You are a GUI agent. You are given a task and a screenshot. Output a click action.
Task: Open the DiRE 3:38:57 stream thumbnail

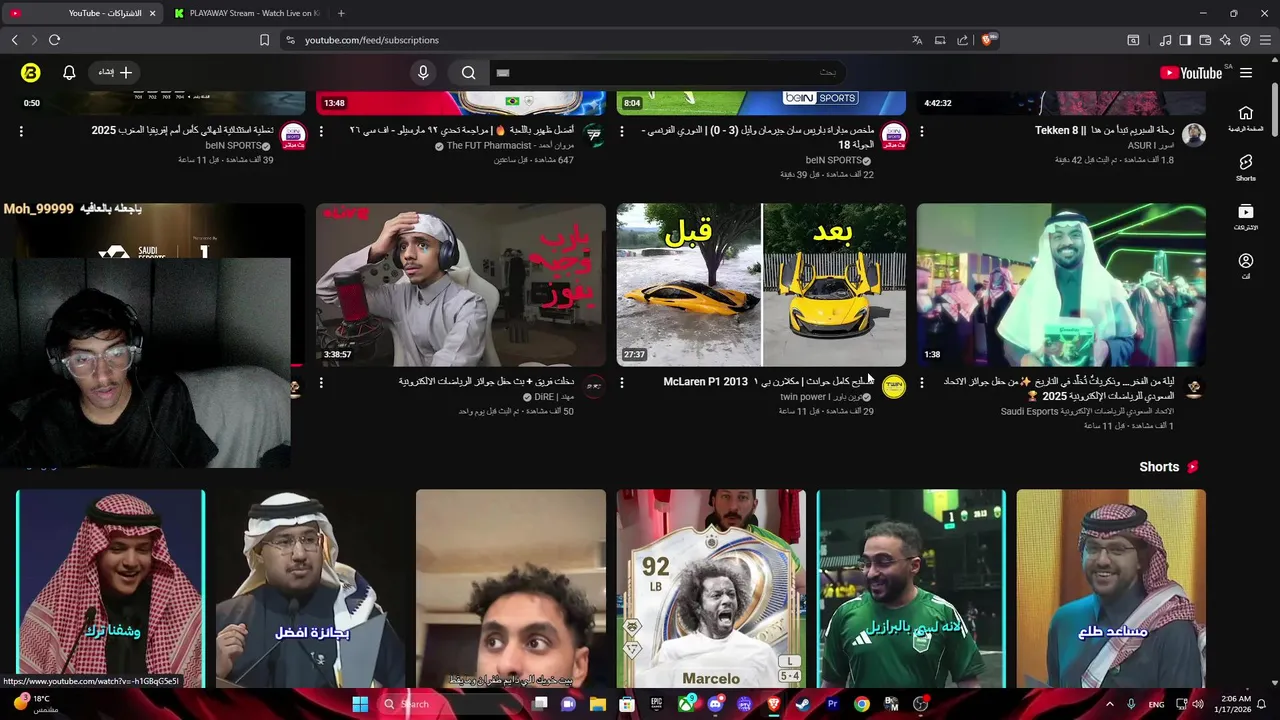point(461,285)
